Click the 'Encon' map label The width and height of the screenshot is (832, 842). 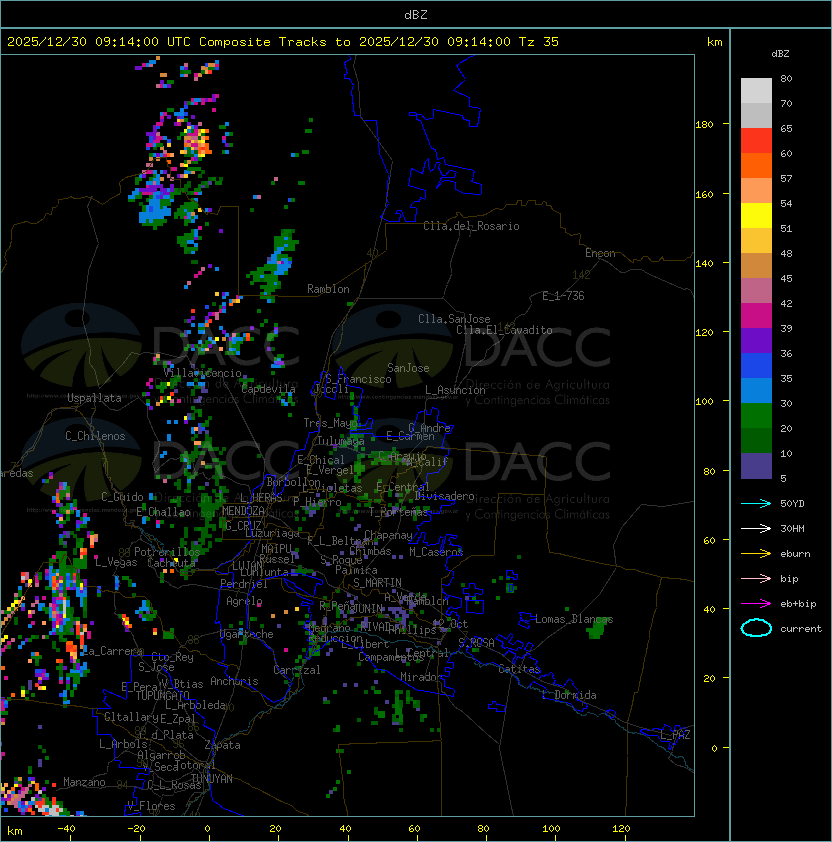(x=600, y=253)
